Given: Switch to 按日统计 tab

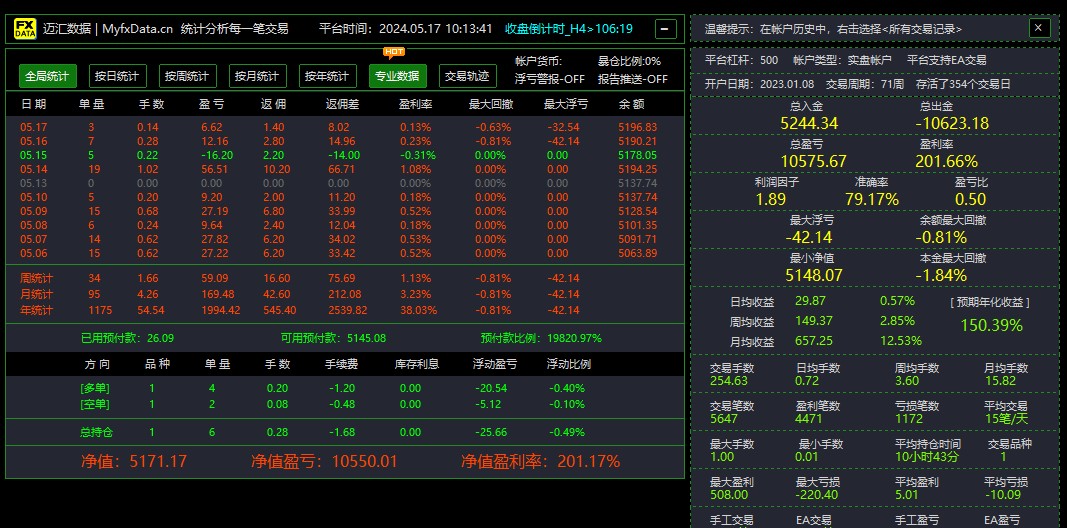Looking at the screenshot, I should [x=118, y=76].
